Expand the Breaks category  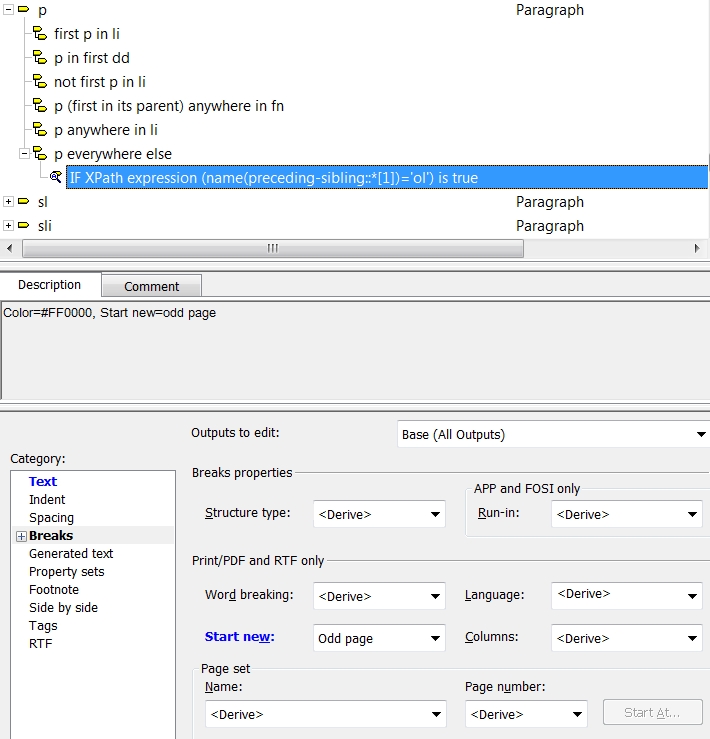(21, 536)
